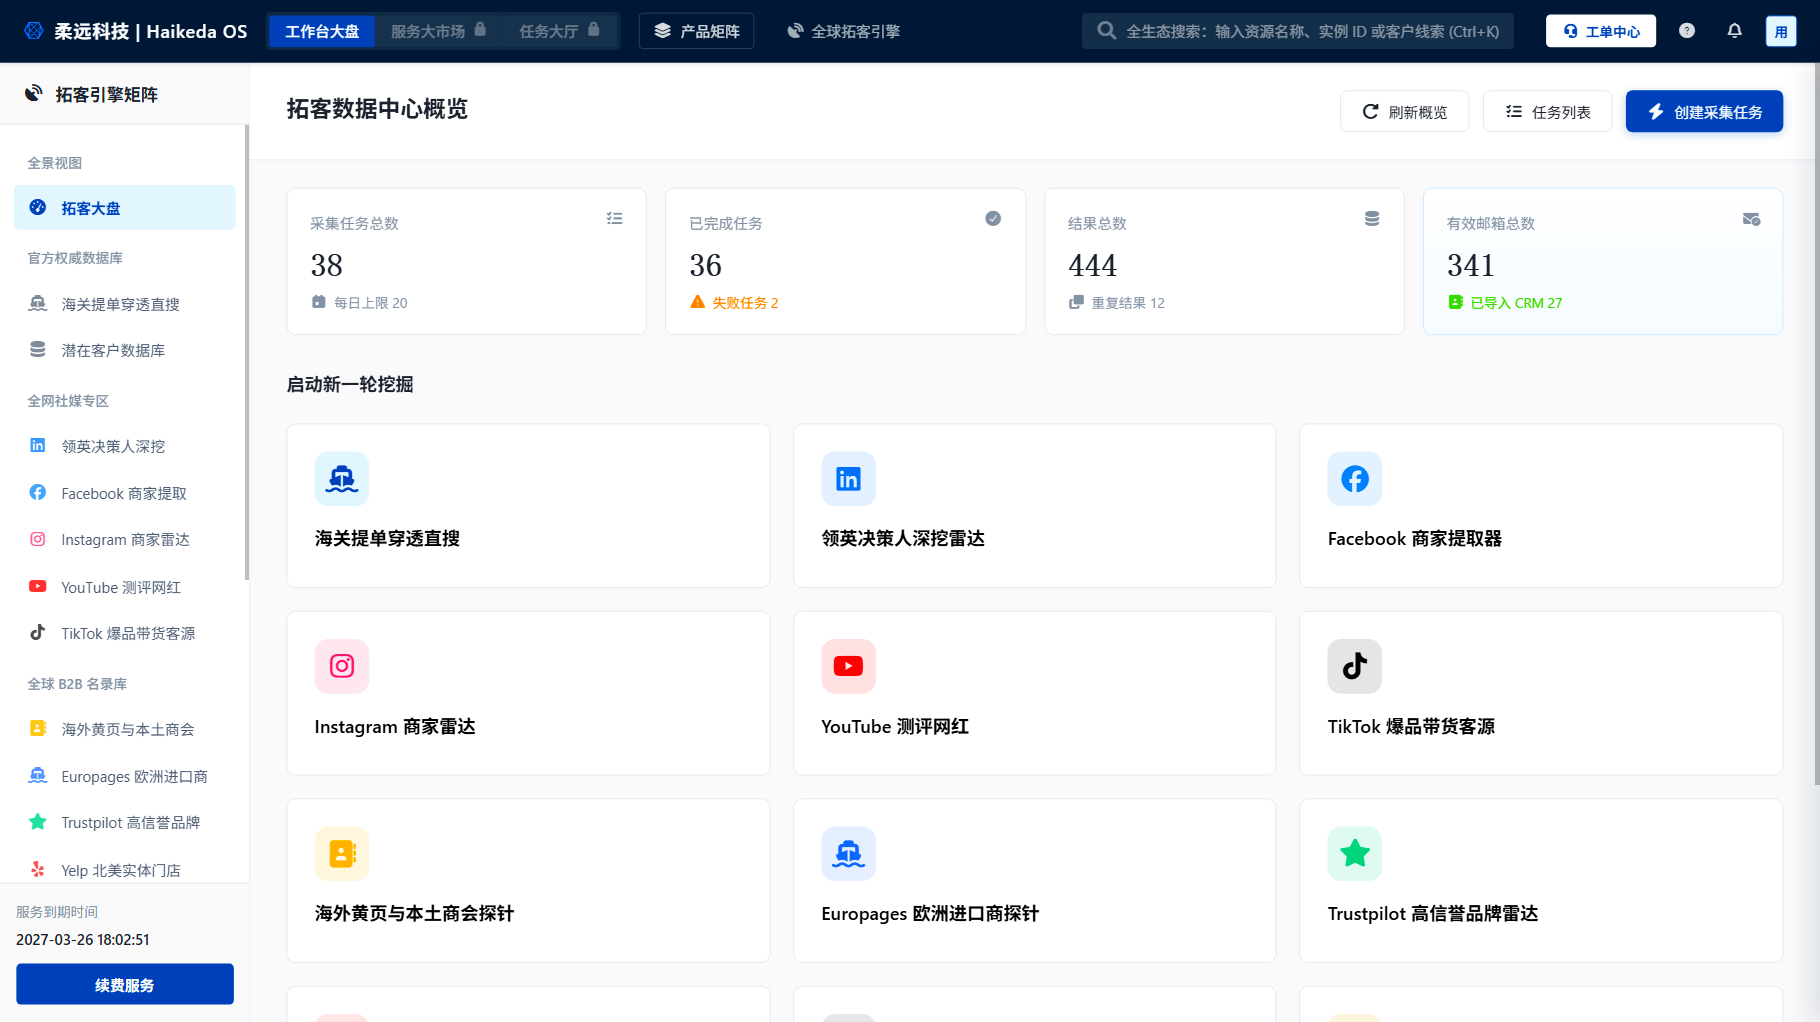Image resolution: width=1820 pixels, height=1022 pixels.
Task: Click the 失败任务 2 text
Action: (745, 303)
